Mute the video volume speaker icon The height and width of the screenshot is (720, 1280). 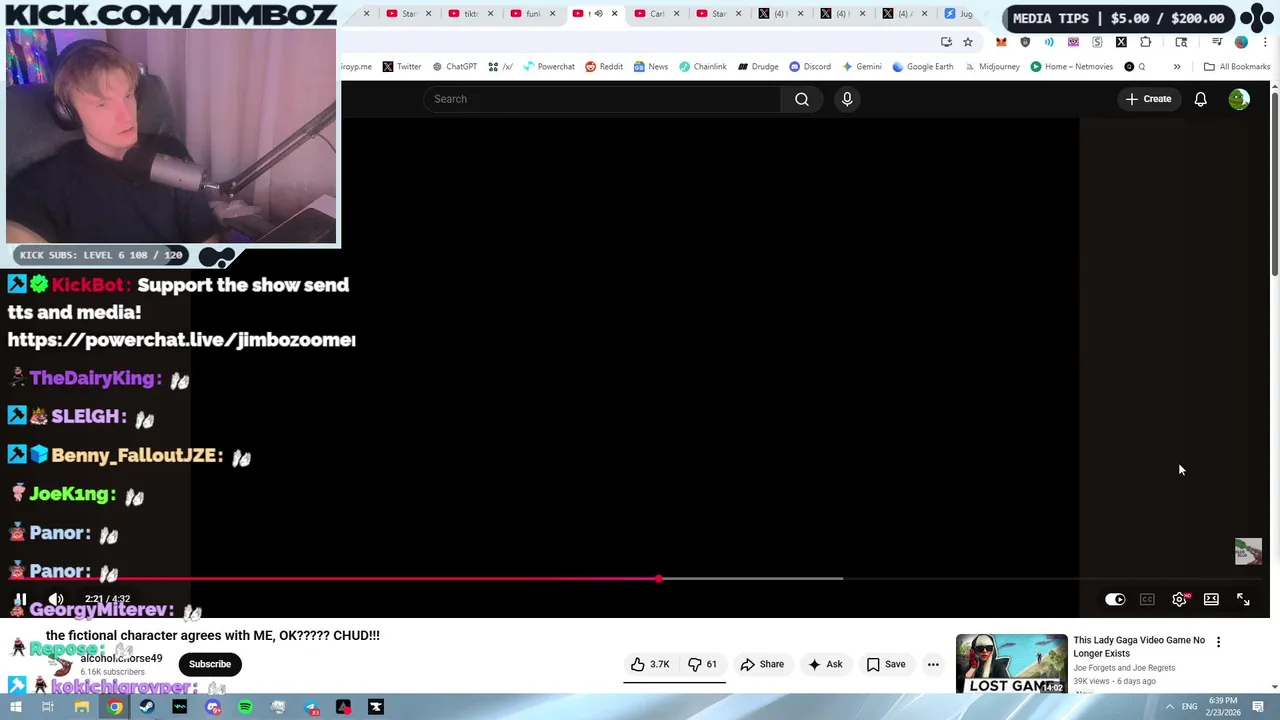pos(56,599)
